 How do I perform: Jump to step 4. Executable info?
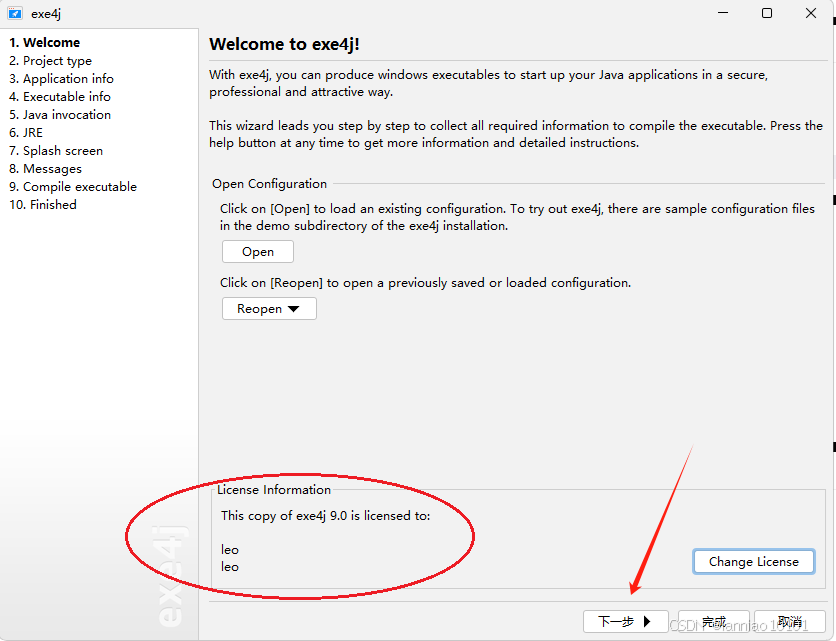[60, 97]
